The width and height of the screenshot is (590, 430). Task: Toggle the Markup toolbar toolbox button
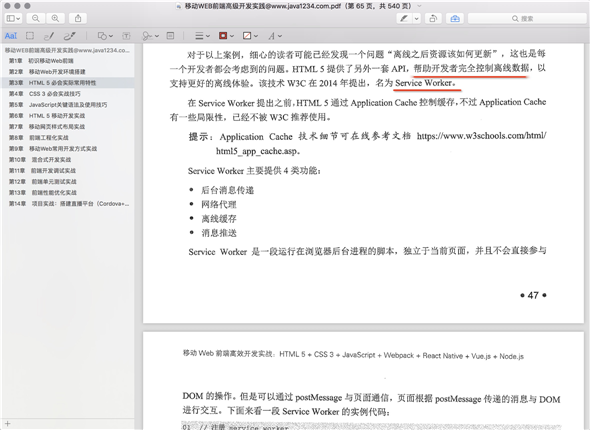tap(455, 18)
